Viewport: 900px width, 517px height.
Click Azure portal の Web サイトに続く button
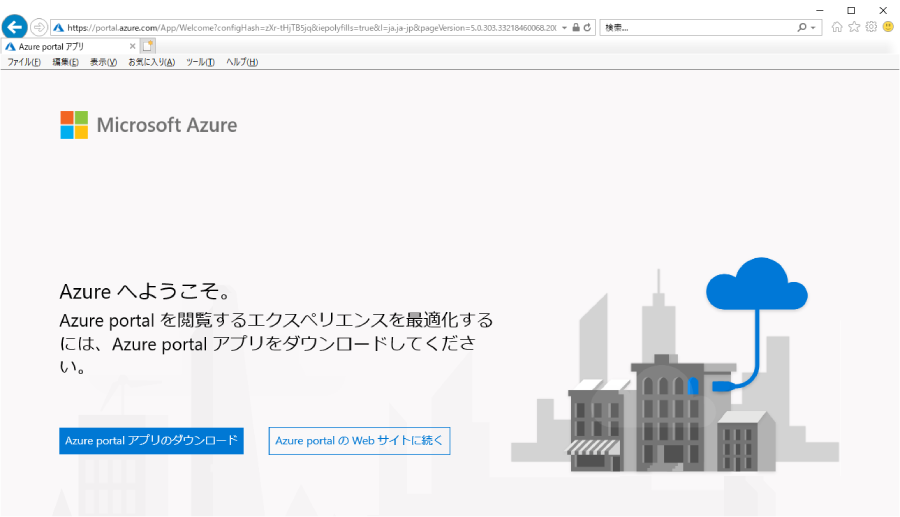pyautogui.click(x=359, y=441)
